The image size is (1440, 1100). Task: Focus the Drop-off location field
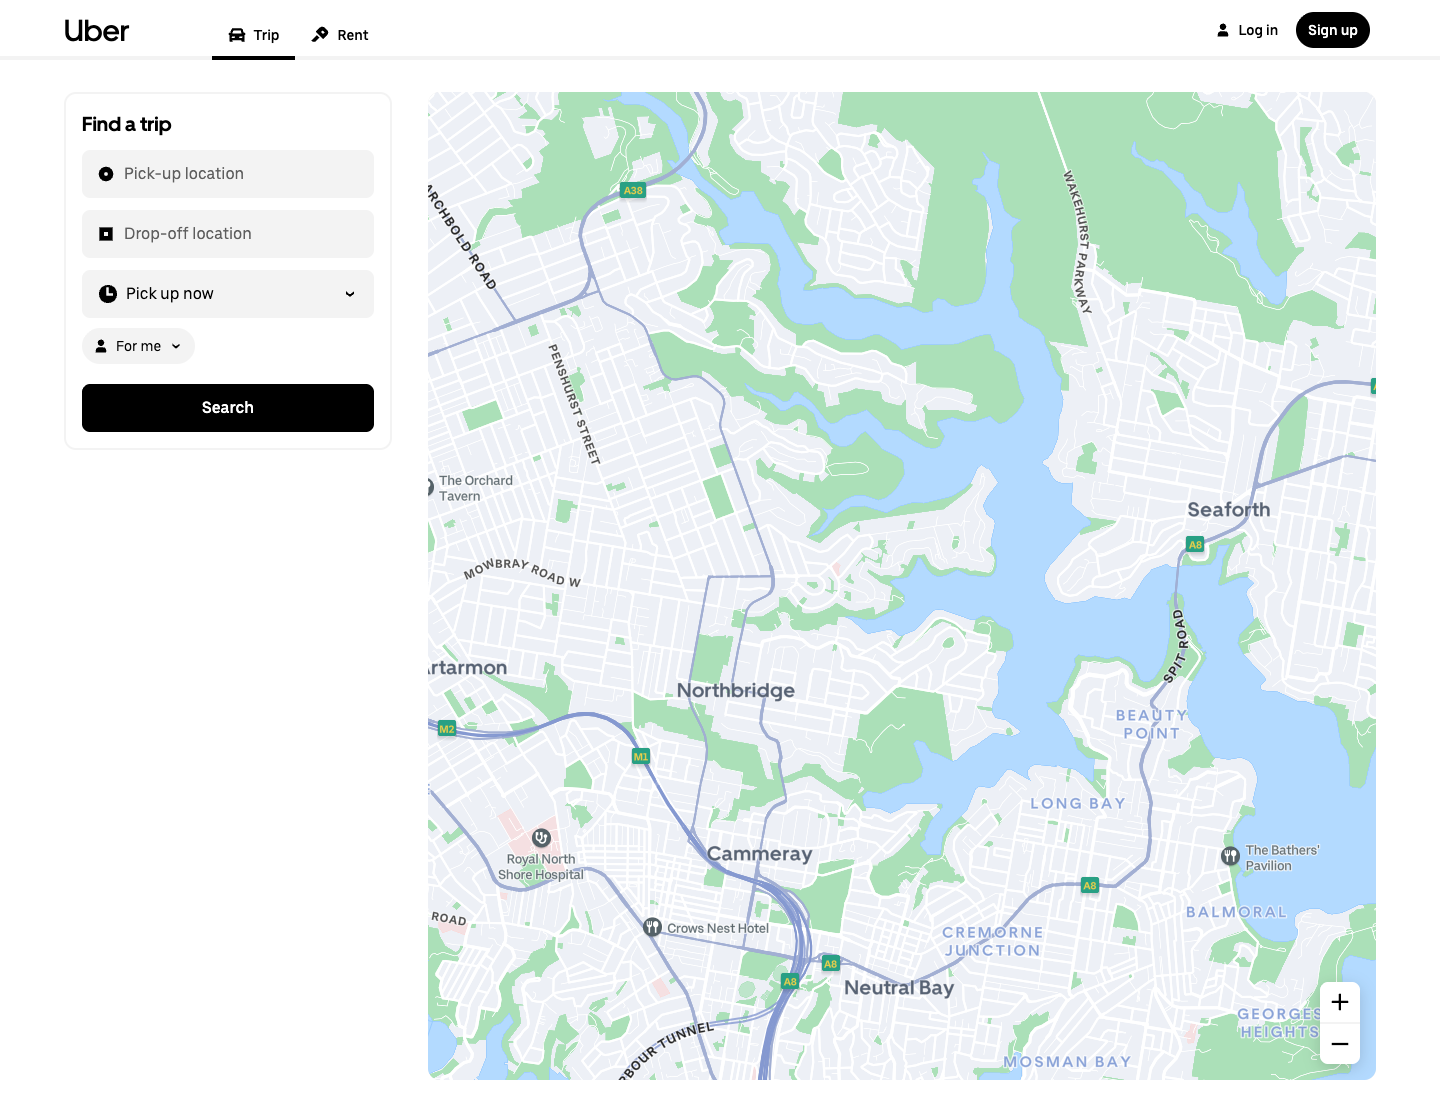click(x=228, y=234)
